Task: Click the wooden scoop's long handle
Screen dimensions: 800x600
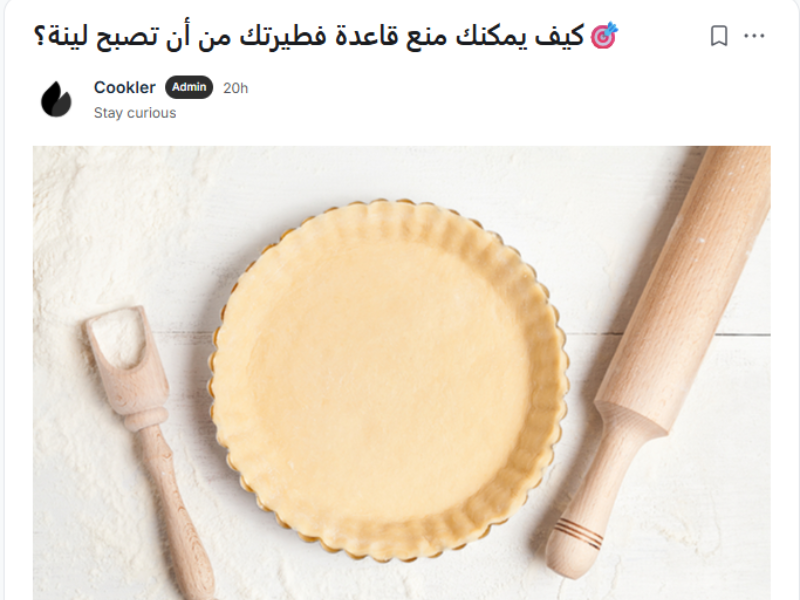Action: [173, 510]
